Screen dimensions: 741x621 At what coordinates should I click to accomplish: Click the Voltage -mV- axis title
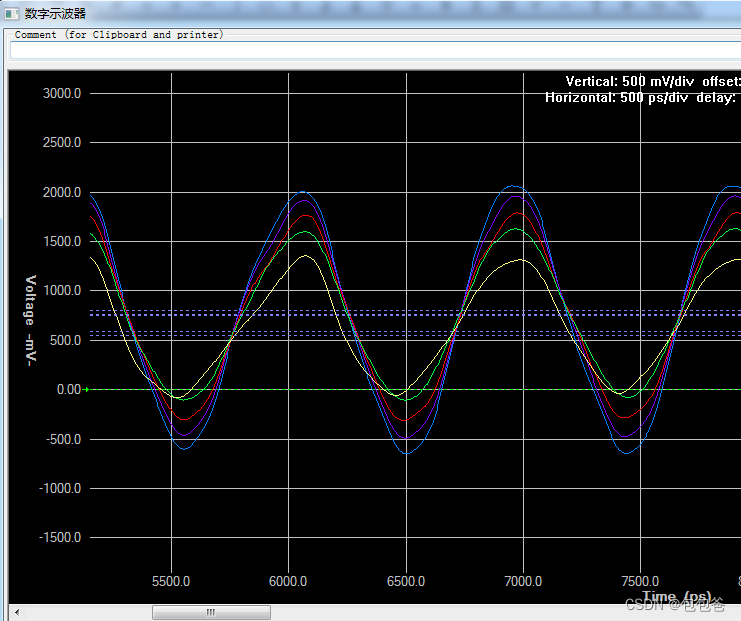[x=30, y=320]
